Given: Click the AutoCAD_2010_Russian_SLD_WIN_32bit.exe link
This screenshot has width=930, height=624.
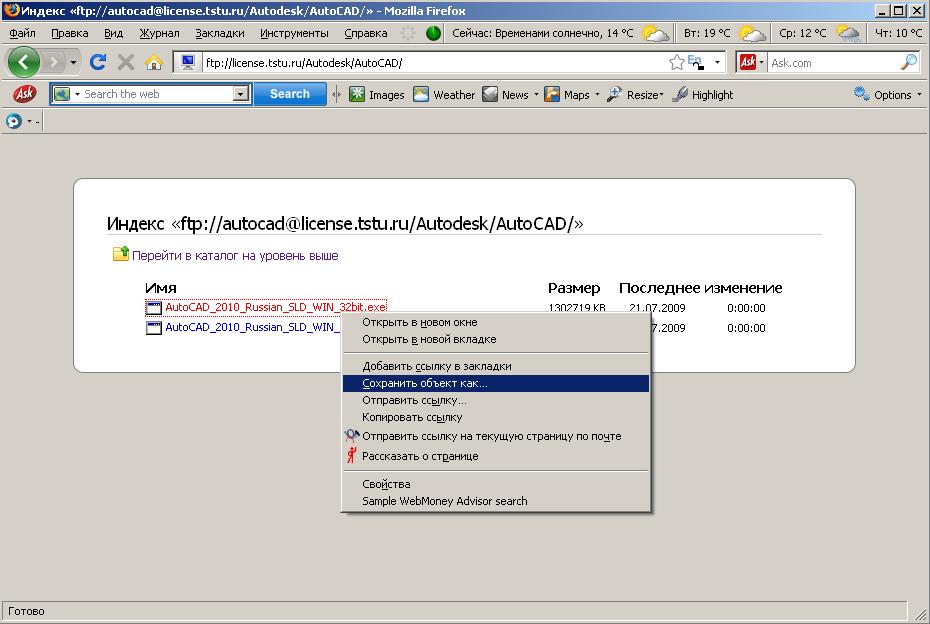Looking at the screenshot, I should point(276,307).
